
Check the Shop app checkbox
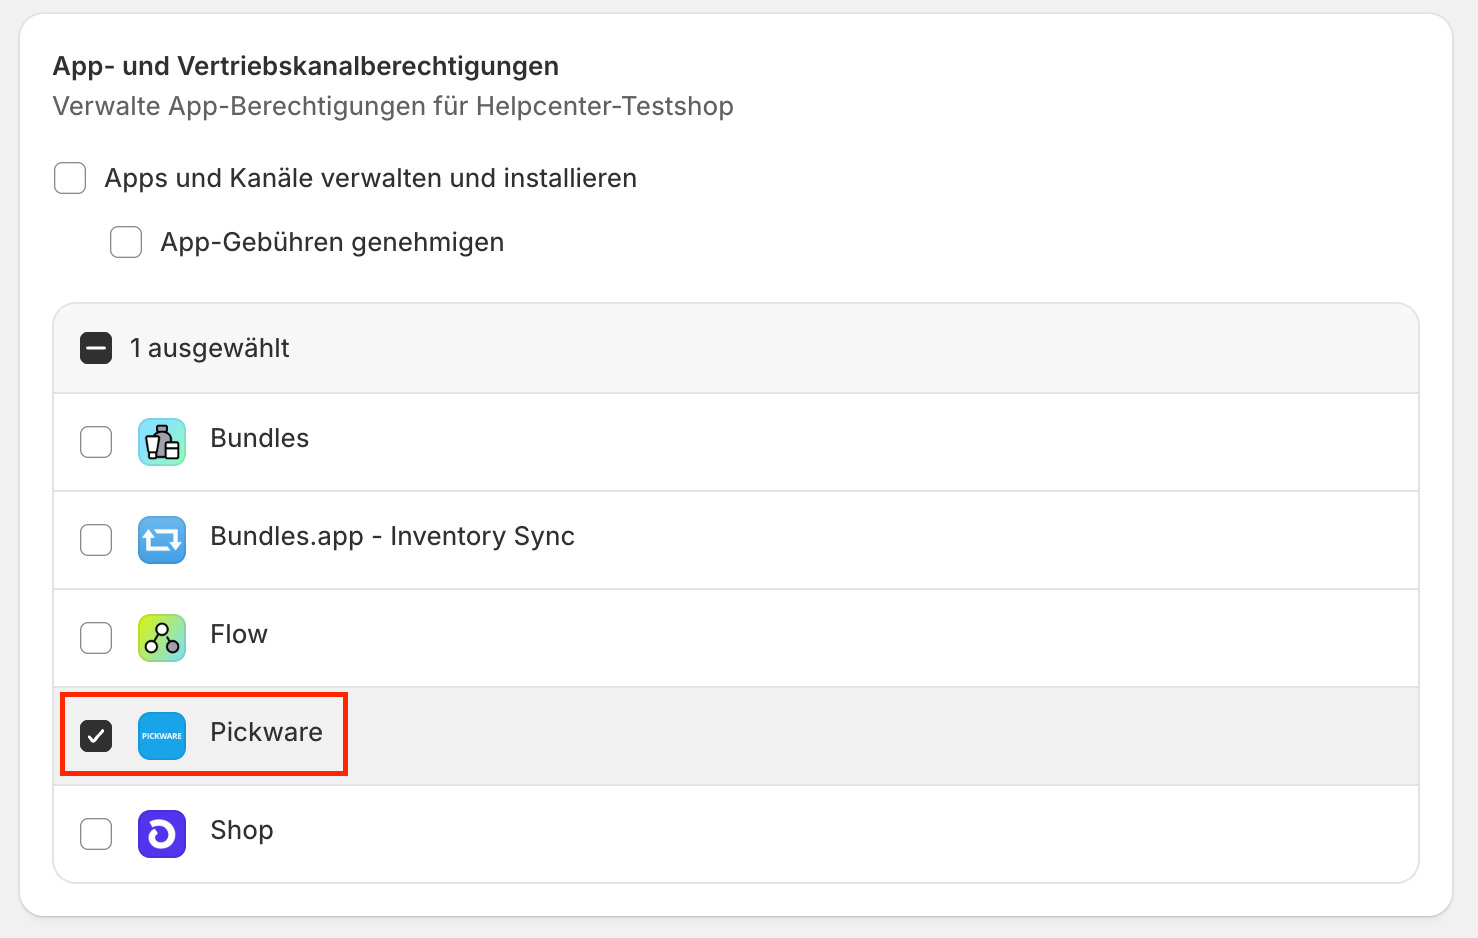coord(96,833)
